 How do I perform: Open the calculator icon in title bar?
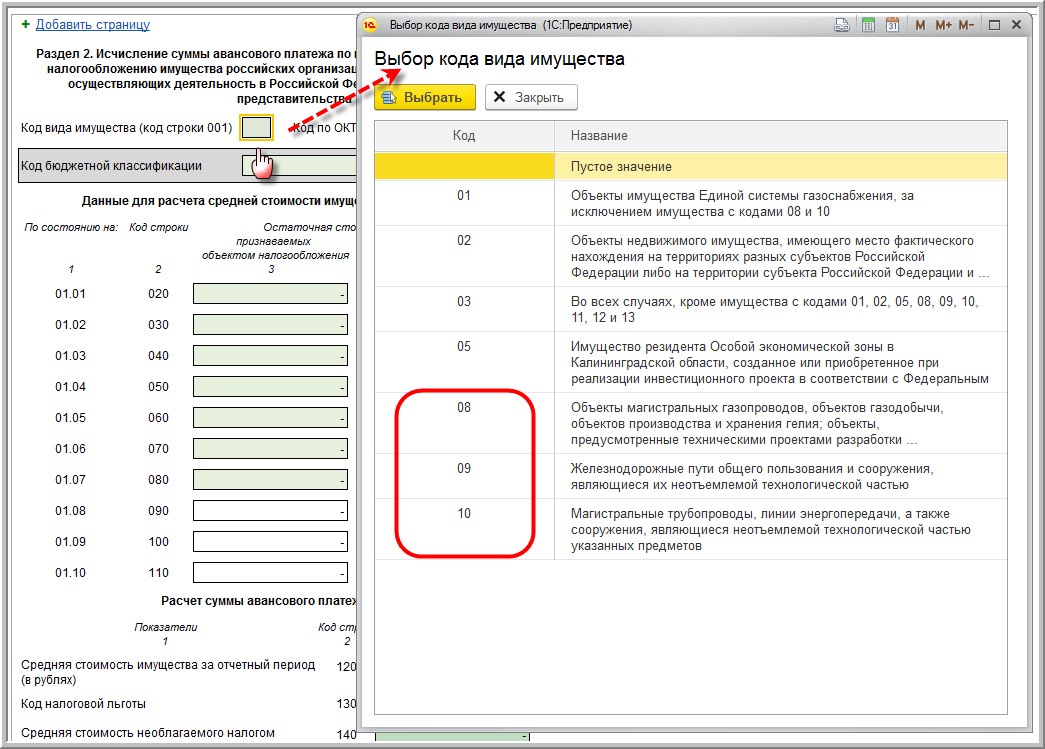tap(868, 25)
